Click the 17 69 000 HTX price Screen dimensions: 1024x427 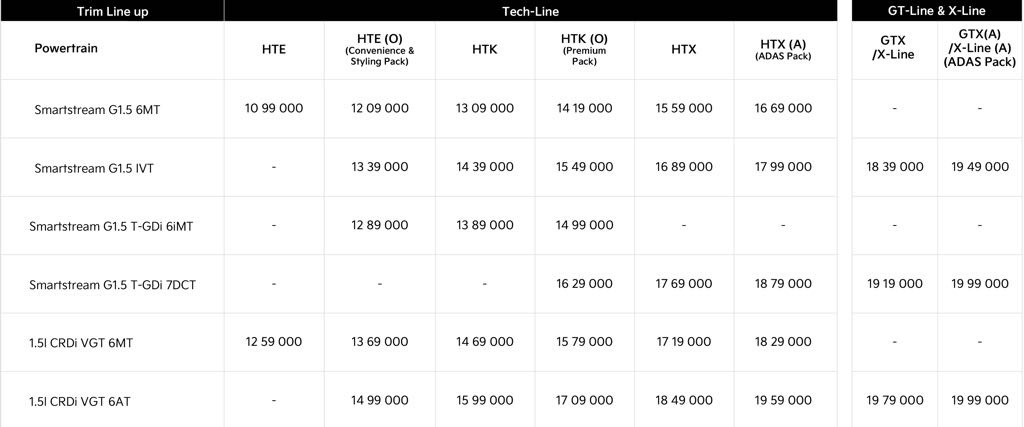coord(684,284)
